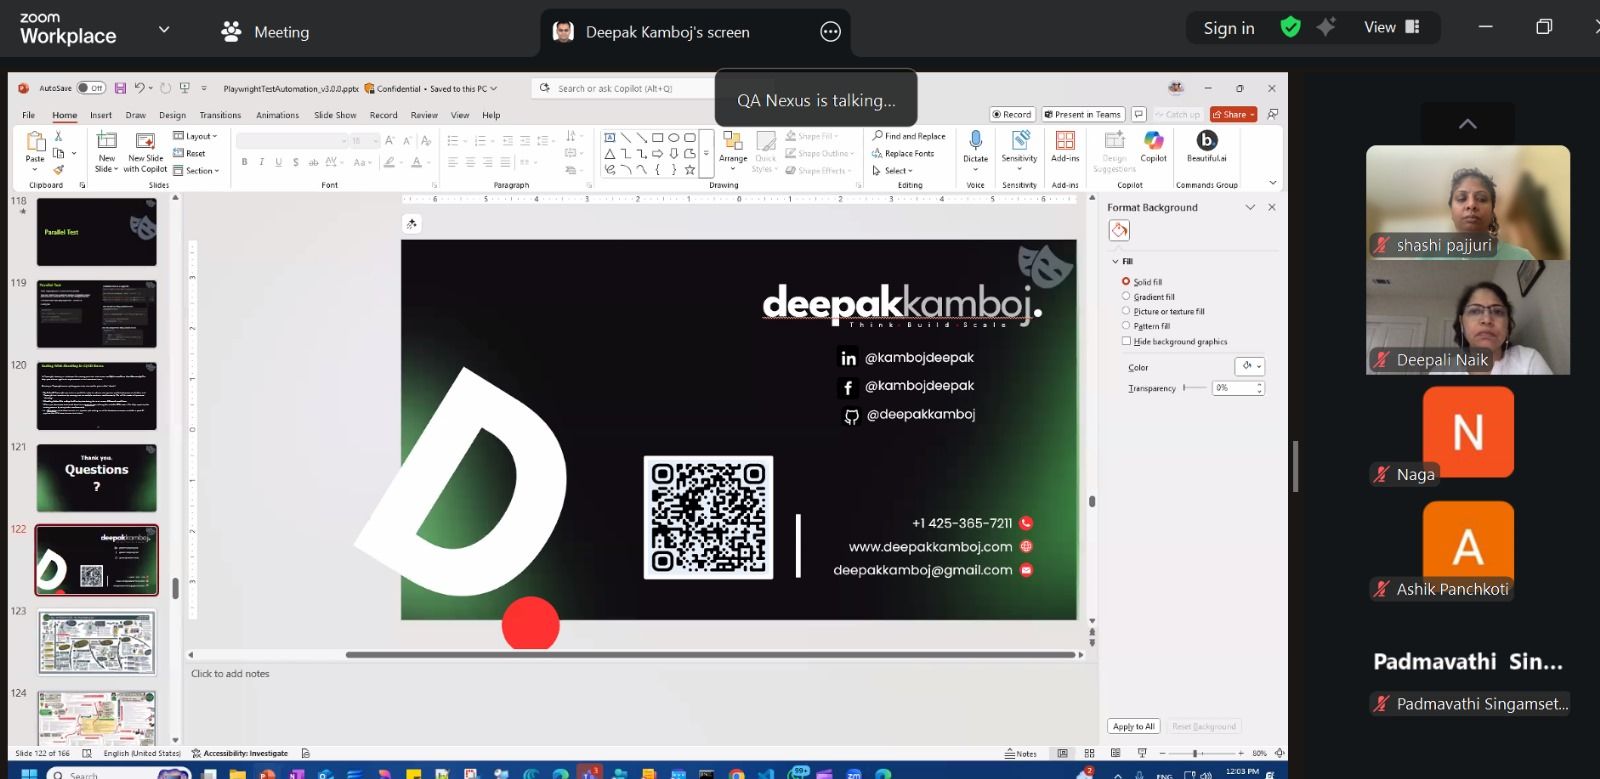Check Hide background graphics
Viewport: 1600px width, 779px height.
(1126, 341)
